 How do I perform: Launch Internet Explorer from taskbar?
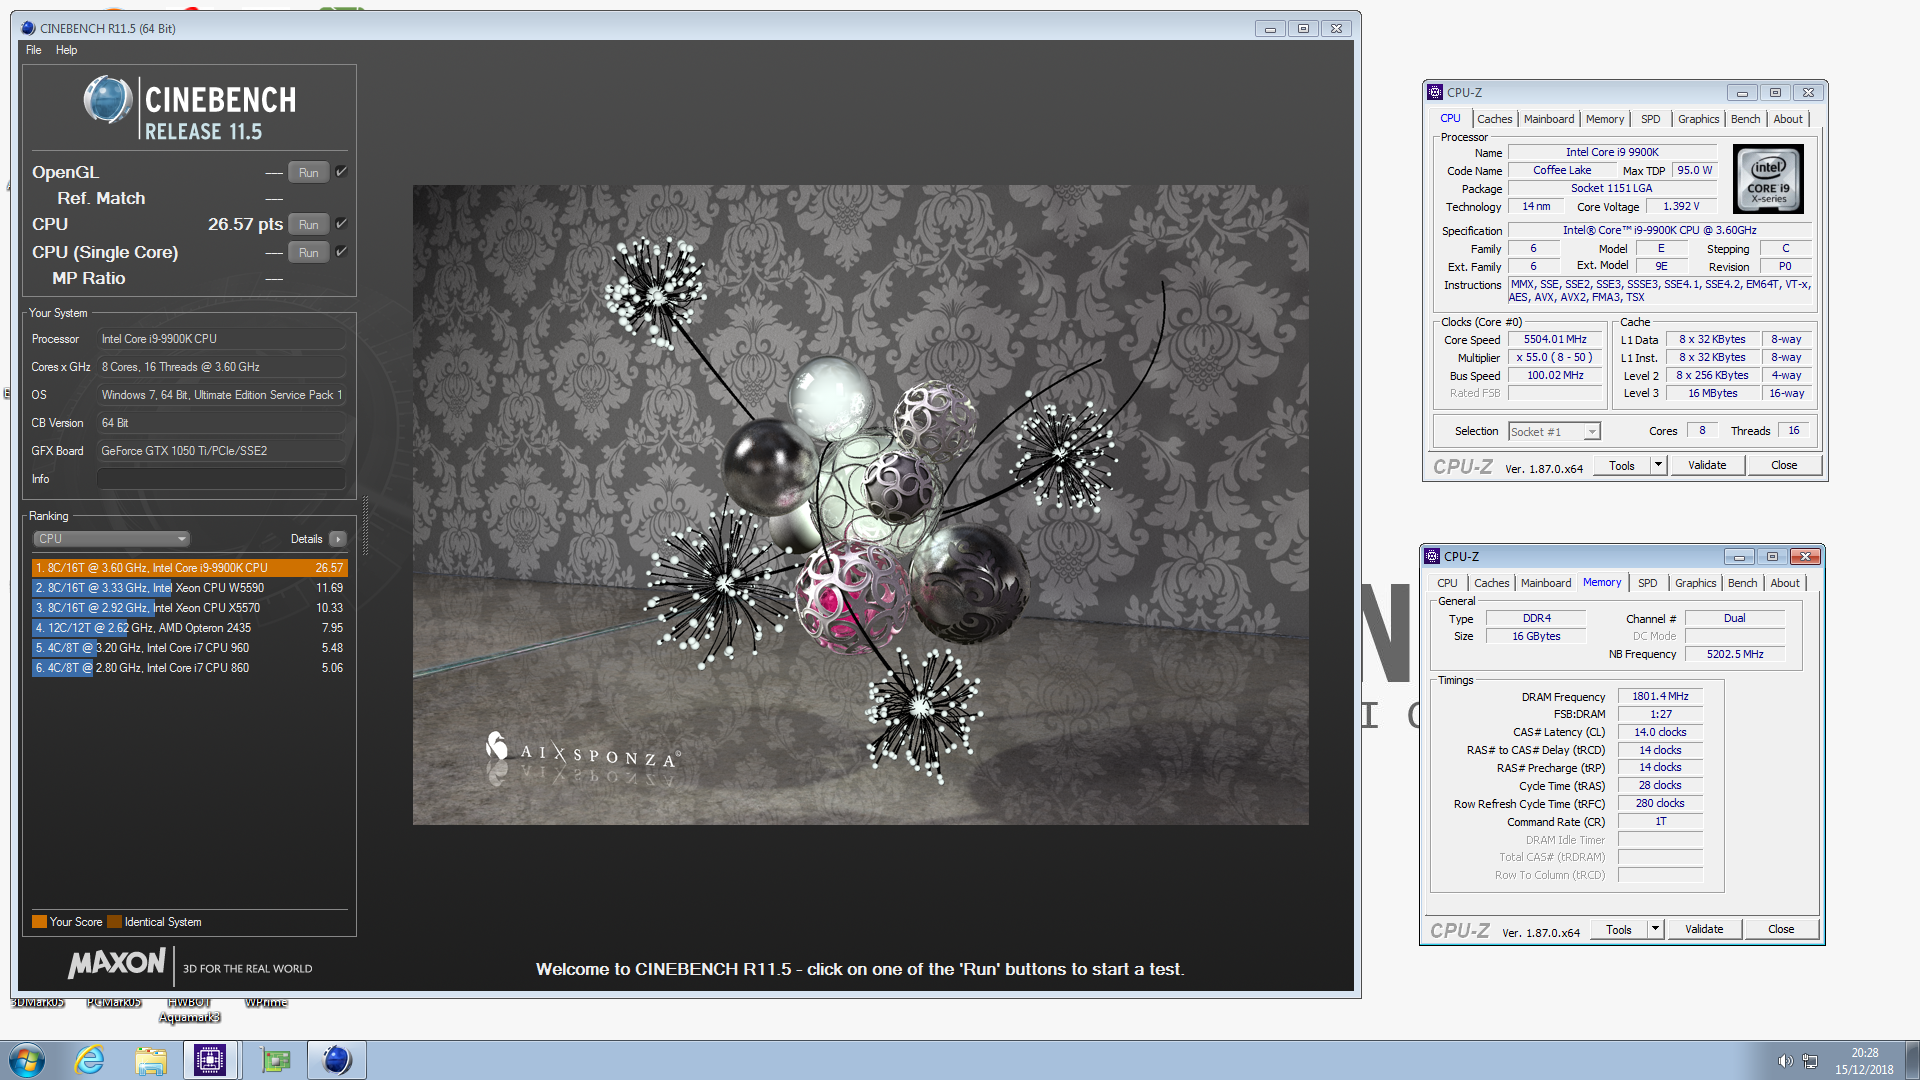(x=90, y=1060)
